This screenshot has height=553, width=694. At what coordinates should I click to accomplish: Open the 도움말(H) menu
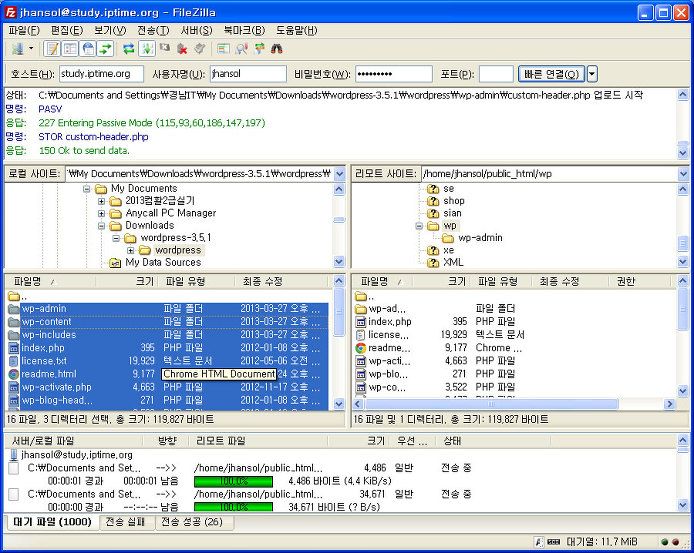click(297, 30)
